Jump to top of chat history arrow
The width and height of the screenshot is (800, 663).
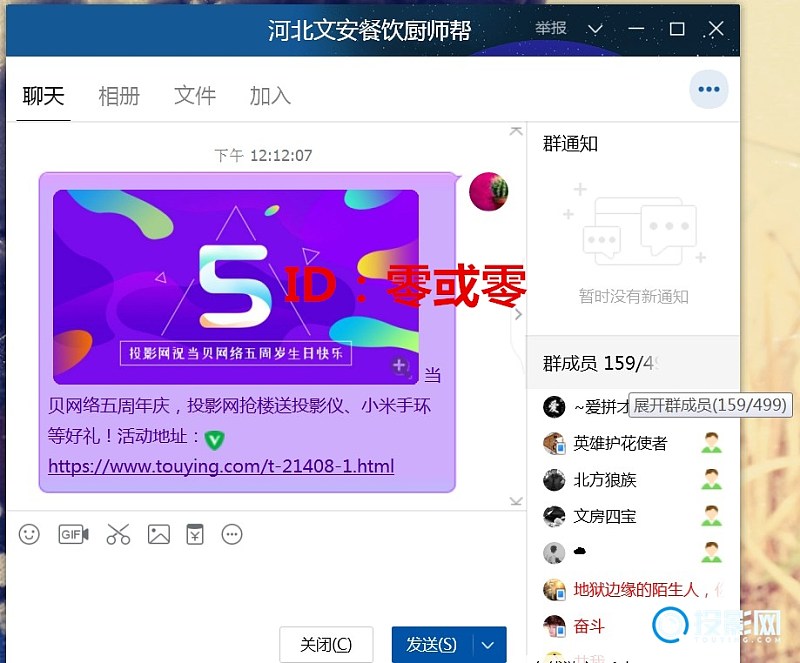516,131
